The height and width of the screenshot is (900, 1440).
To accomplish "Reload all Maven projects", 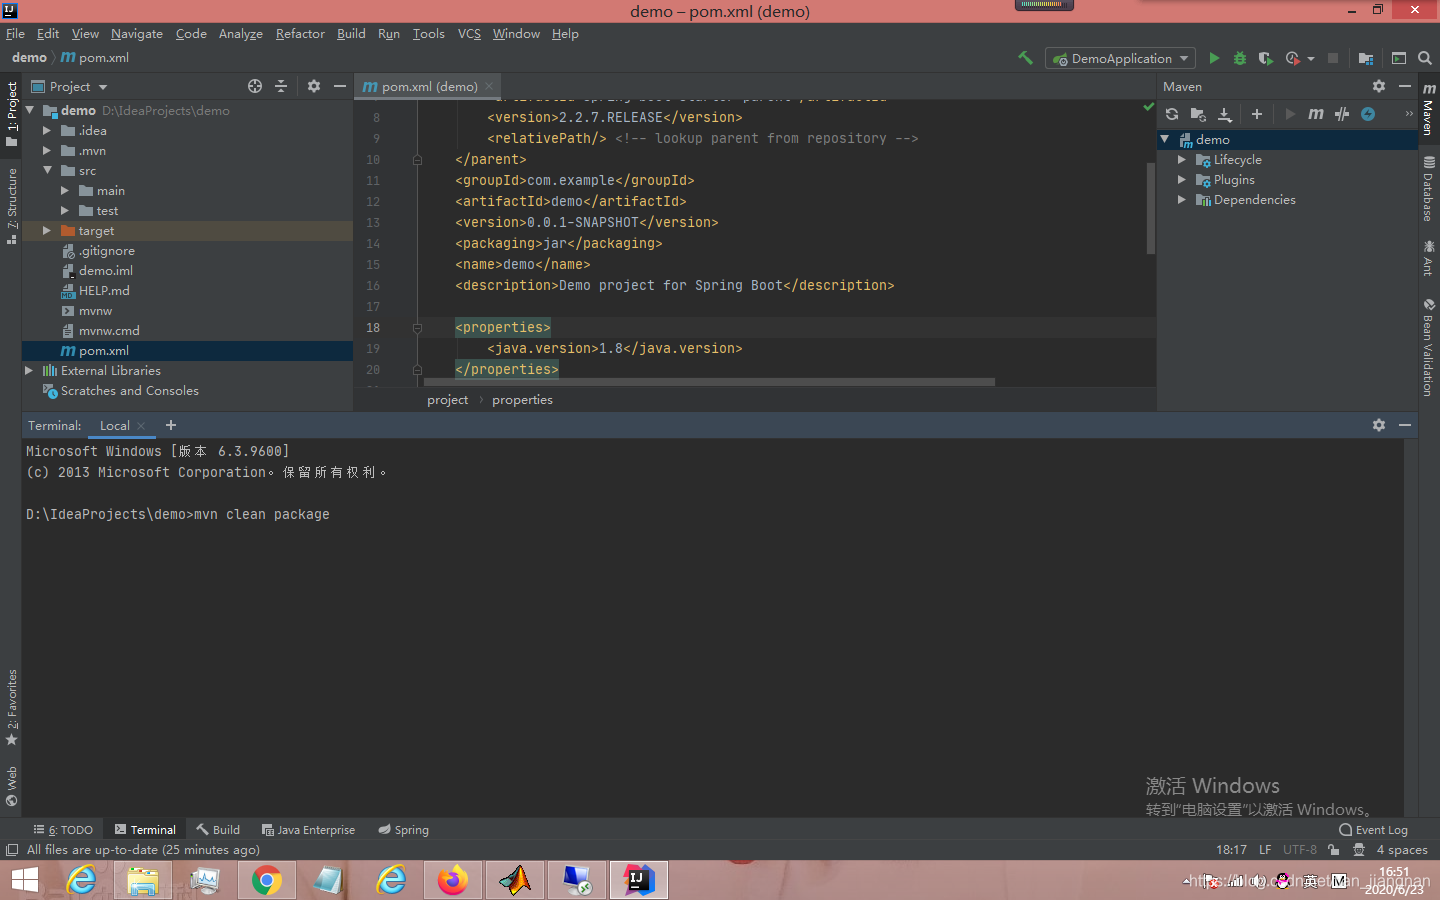I will coord(1171,114).
